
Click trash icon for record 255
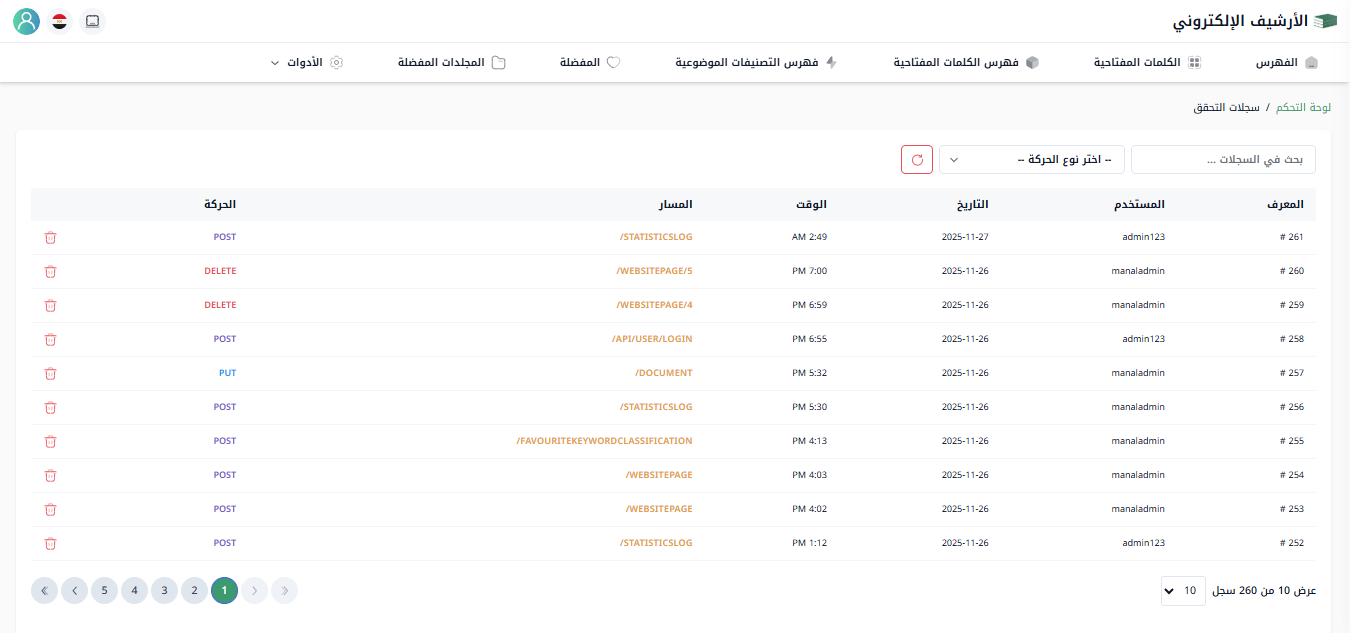51,442
